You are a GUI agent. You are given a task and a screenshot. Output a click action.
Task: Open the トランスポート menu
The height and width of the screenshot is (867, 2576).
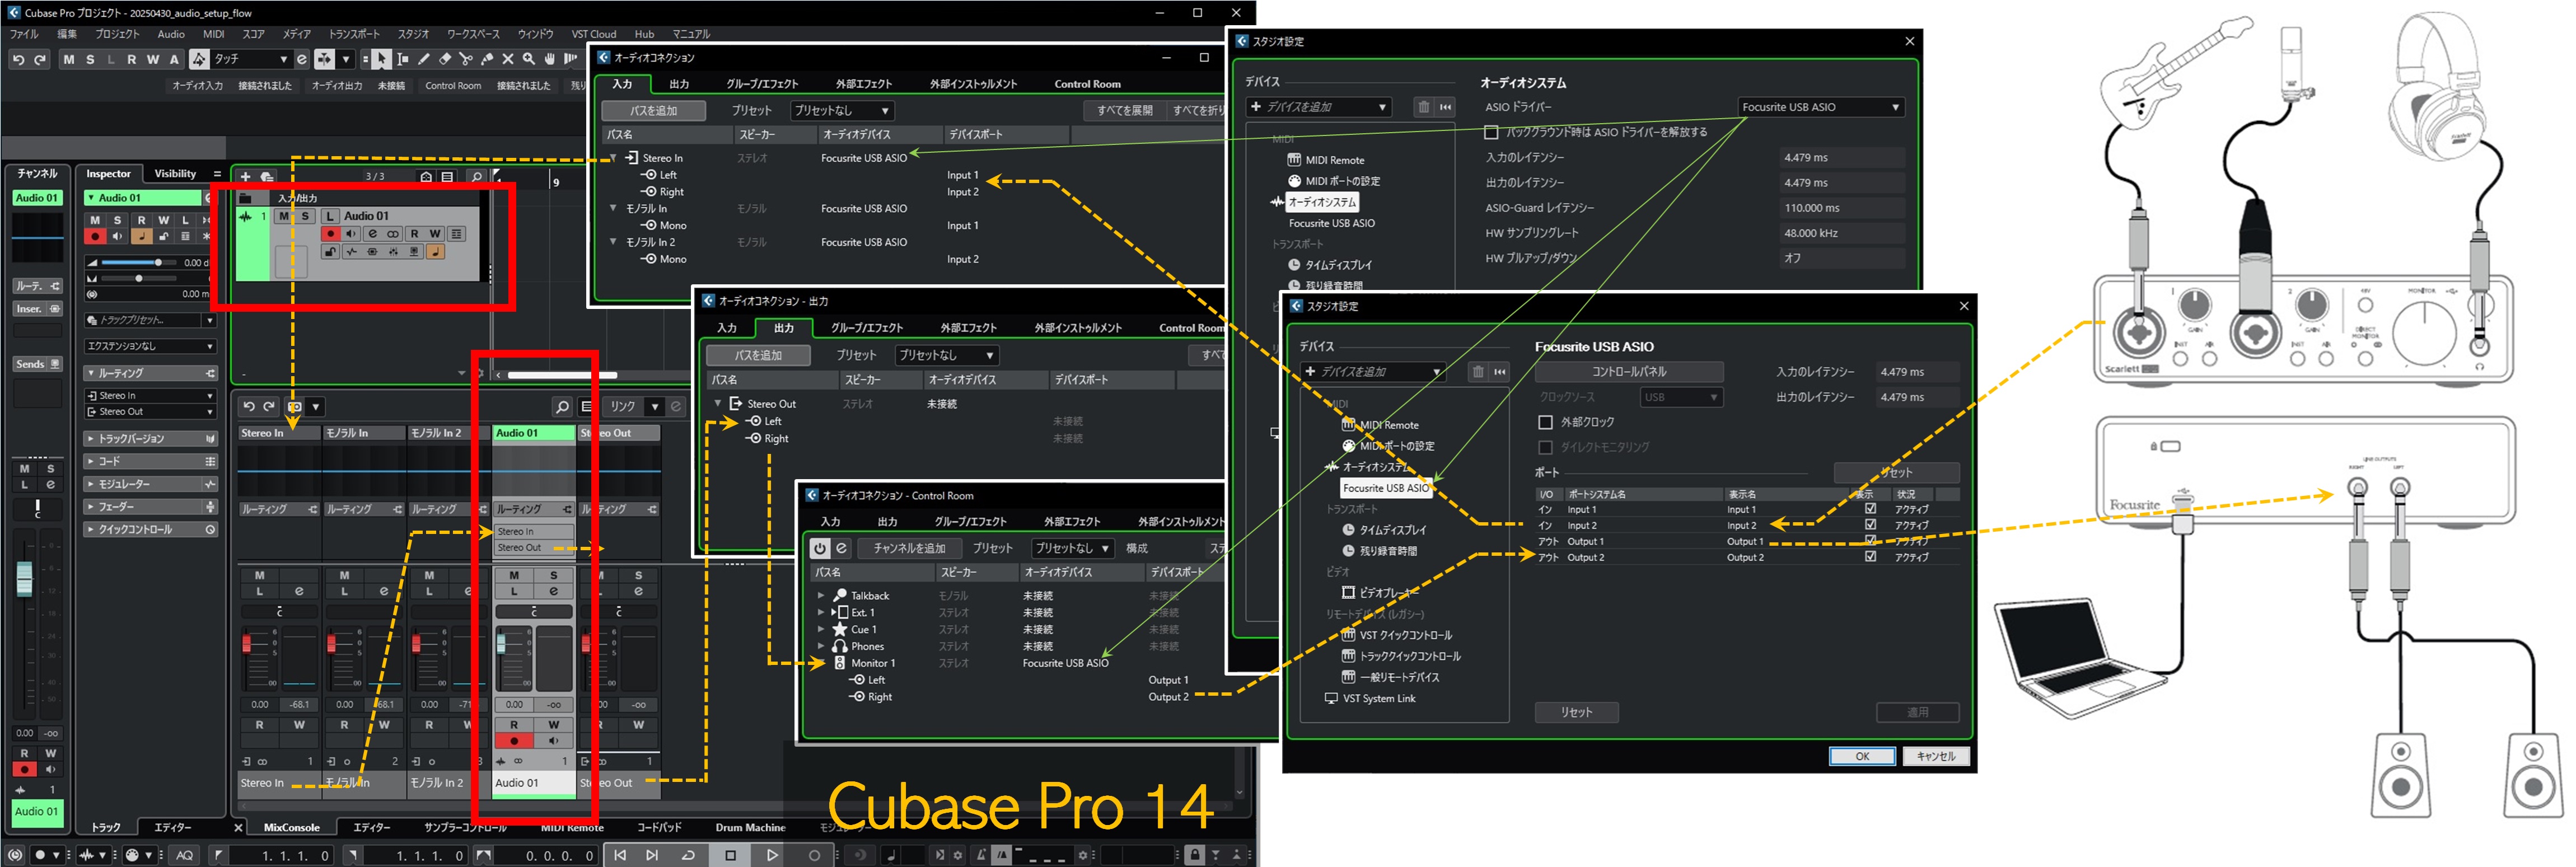354,34
